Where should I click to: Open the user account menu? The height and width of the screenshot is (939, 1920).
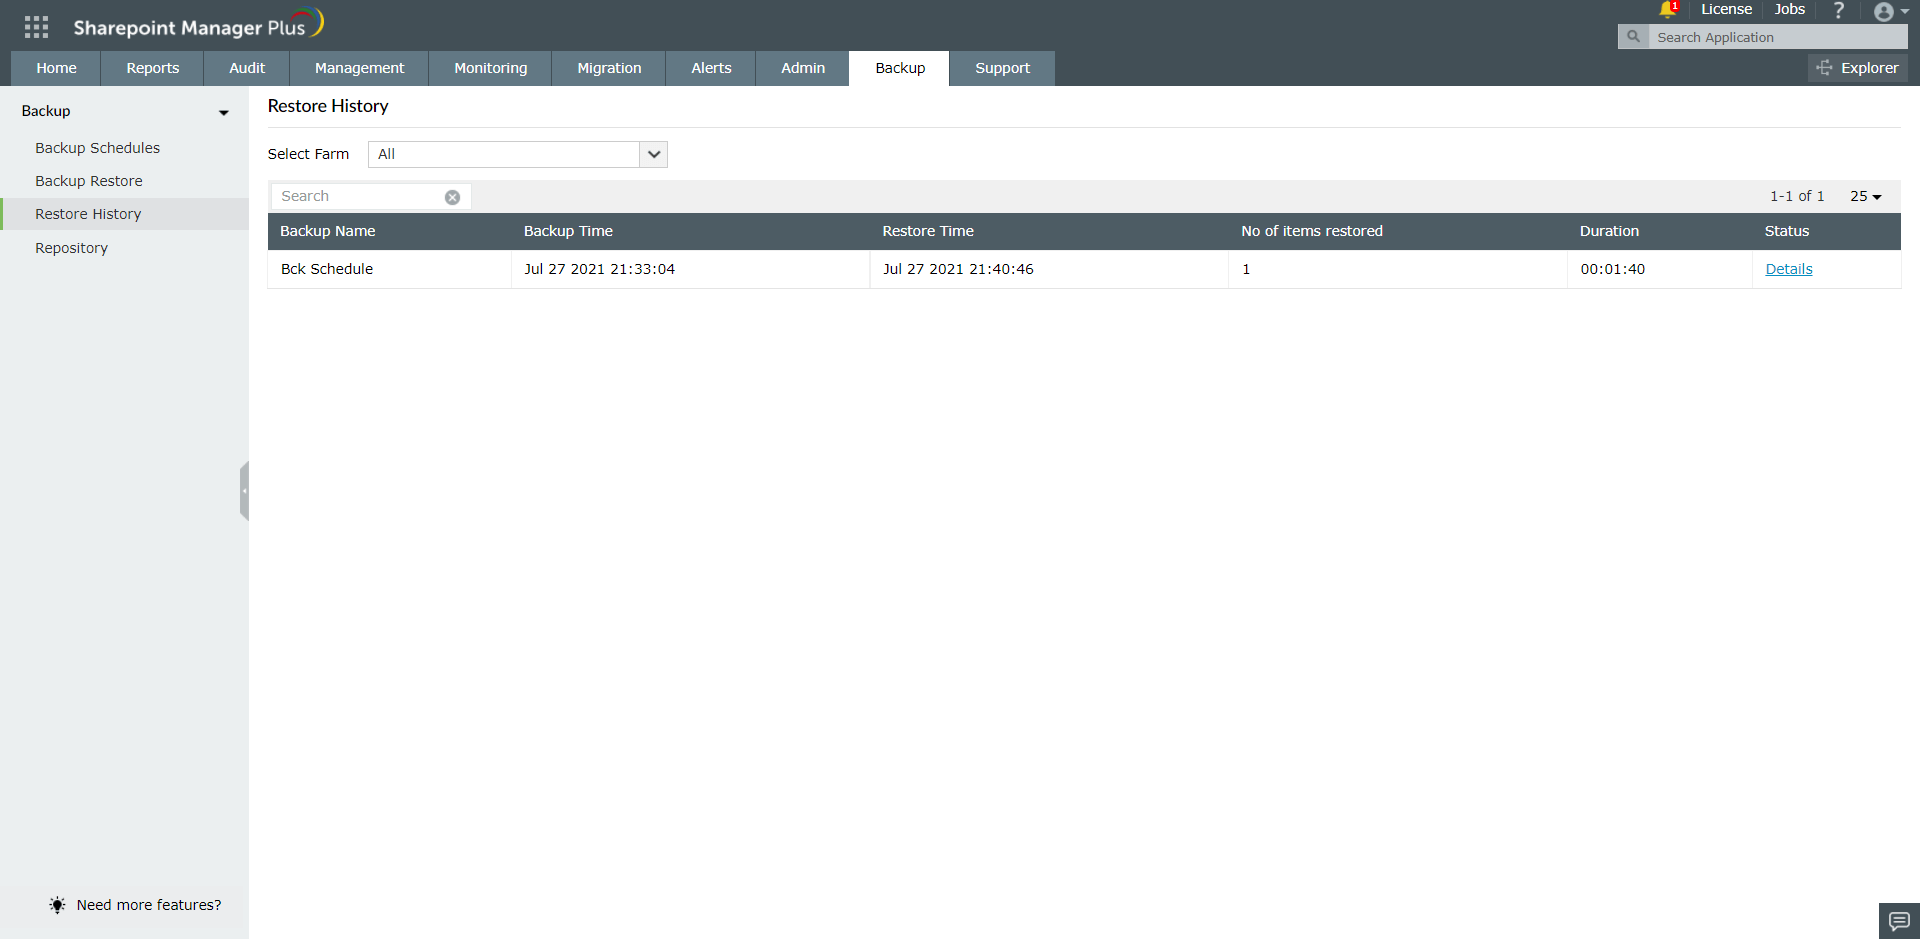1886,12
